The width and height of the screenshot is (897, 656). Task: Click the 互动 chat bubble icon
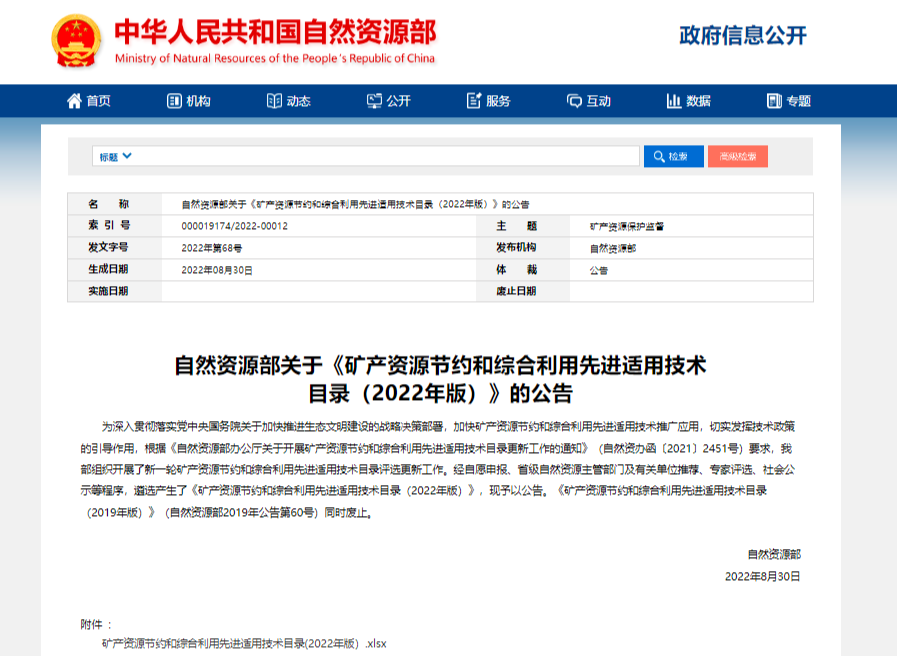coord(574,101)
